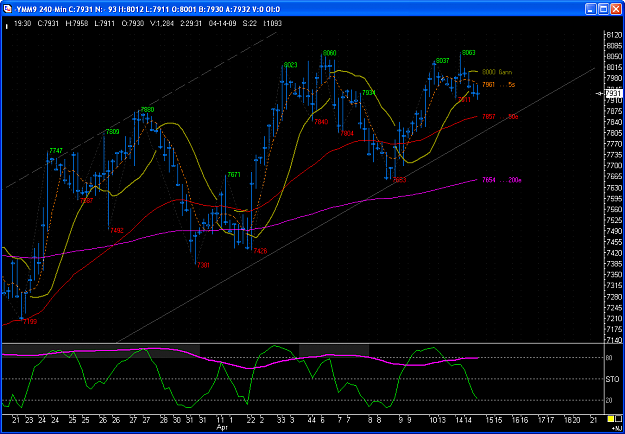Image resolution: width=625 pixels, height=434 pixels.
Task: Click the 7700 level on price axis
Action: (x=613, y=165)
